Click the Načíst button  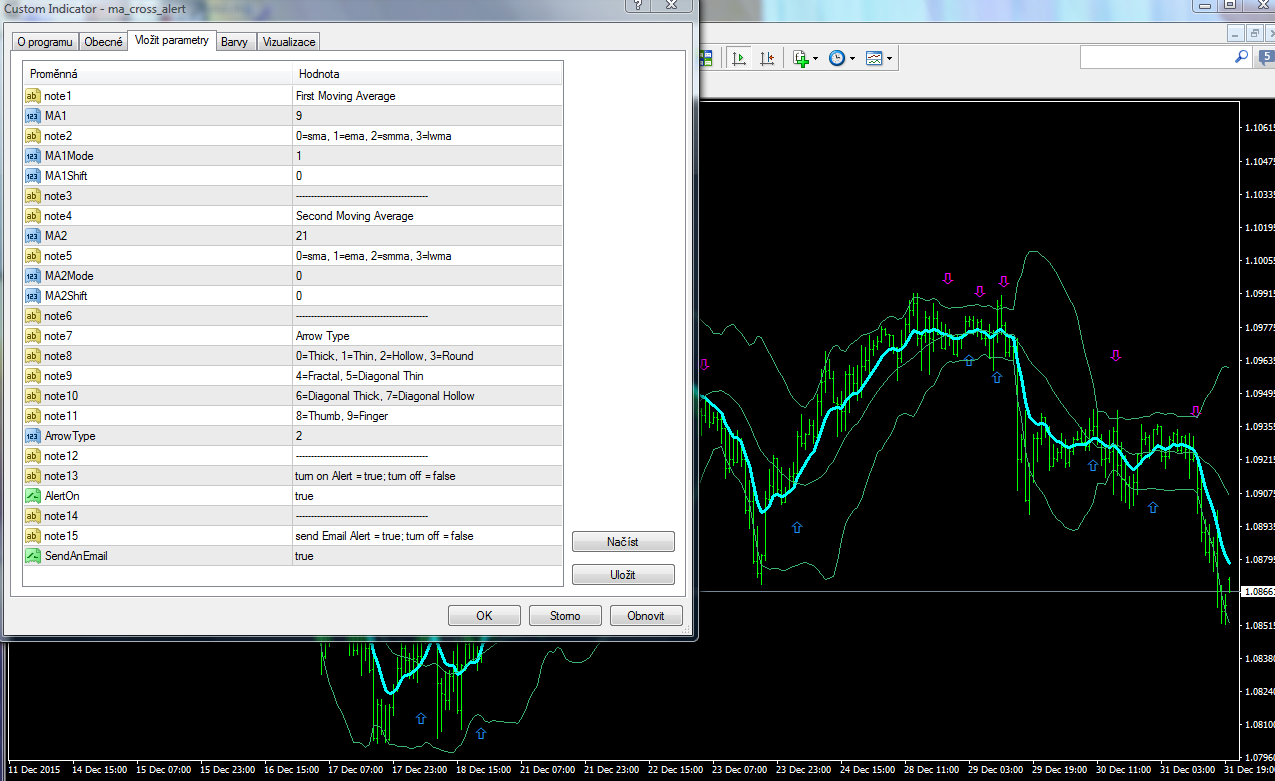pyautogui.click(x=623, y=542)
